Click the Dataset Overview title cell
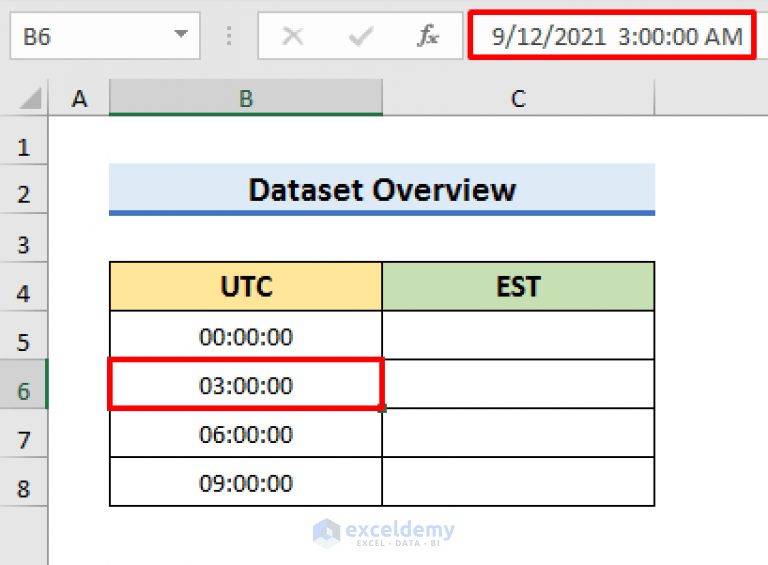768x565 pixels. click(x=382, y=189)
